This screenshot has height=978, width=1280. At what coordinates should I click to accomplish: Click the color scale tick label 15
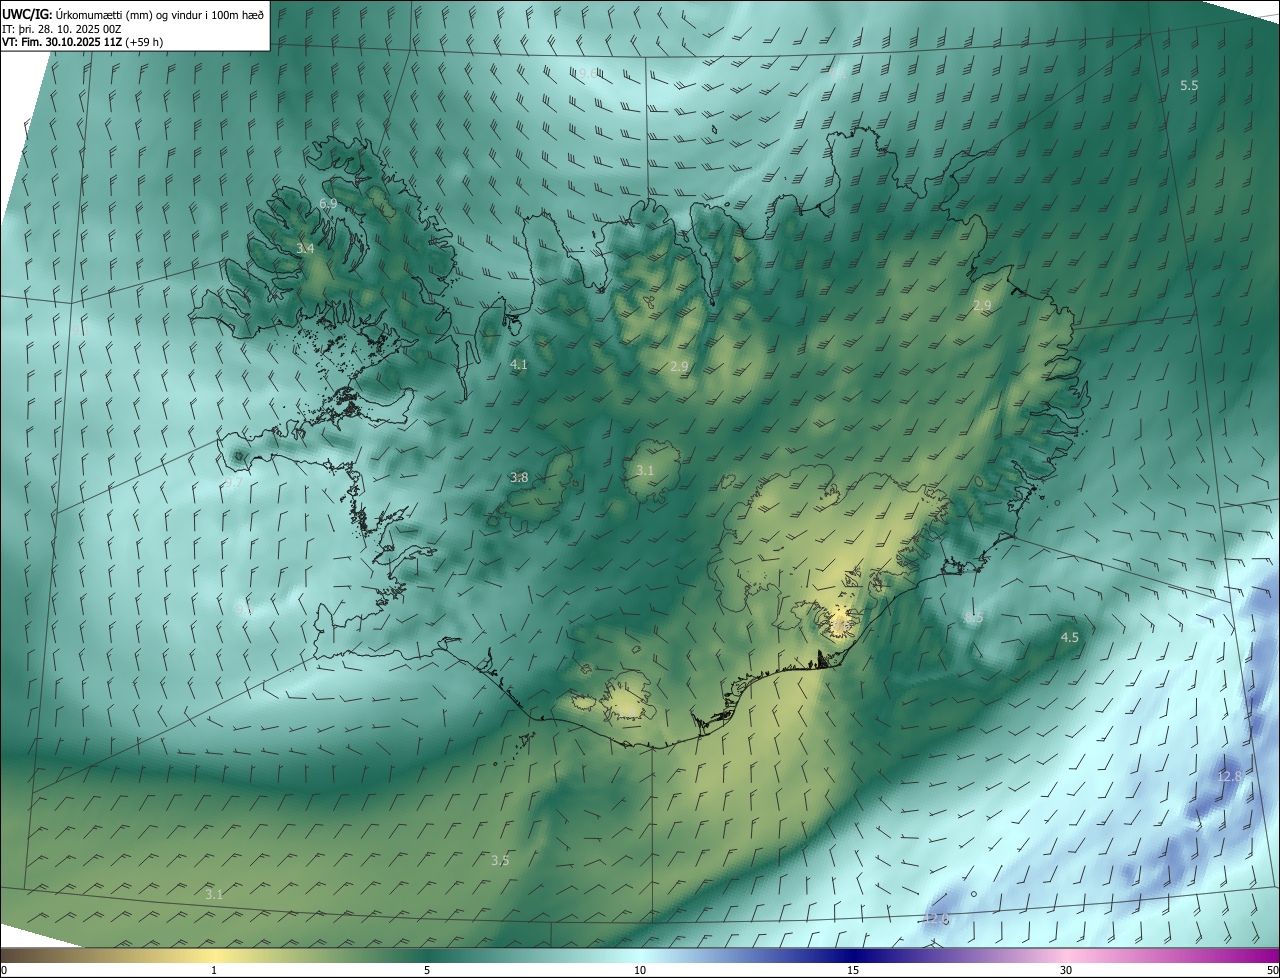pyautogui.click(x=853, y=970)
